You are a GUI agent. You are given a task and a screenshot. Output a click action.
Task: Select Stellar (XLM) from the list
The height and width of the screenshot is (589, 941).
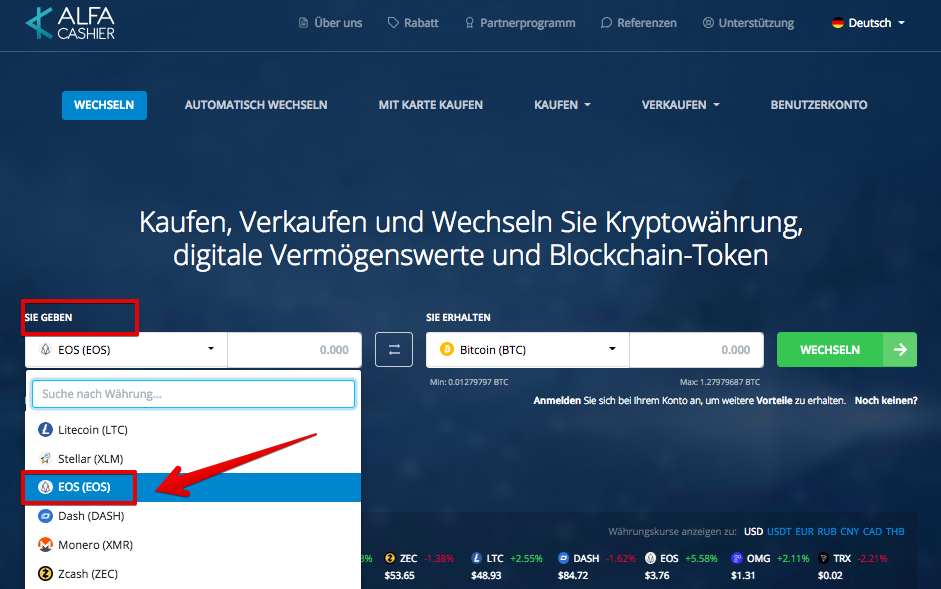tap(193, 459)
